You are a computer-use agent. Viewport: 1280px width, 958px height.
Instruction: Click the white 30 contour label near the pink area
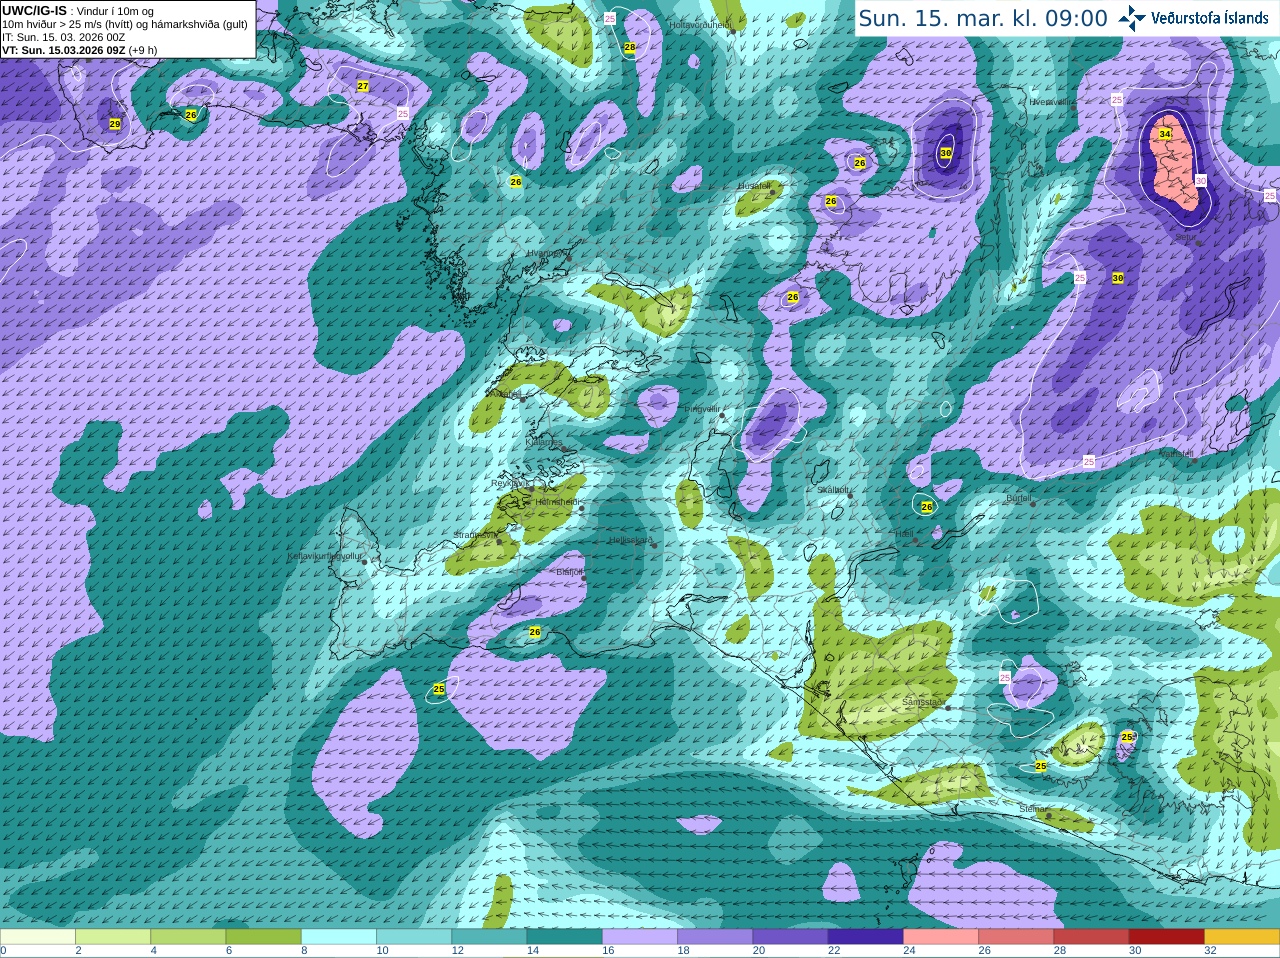point(1201,180)
